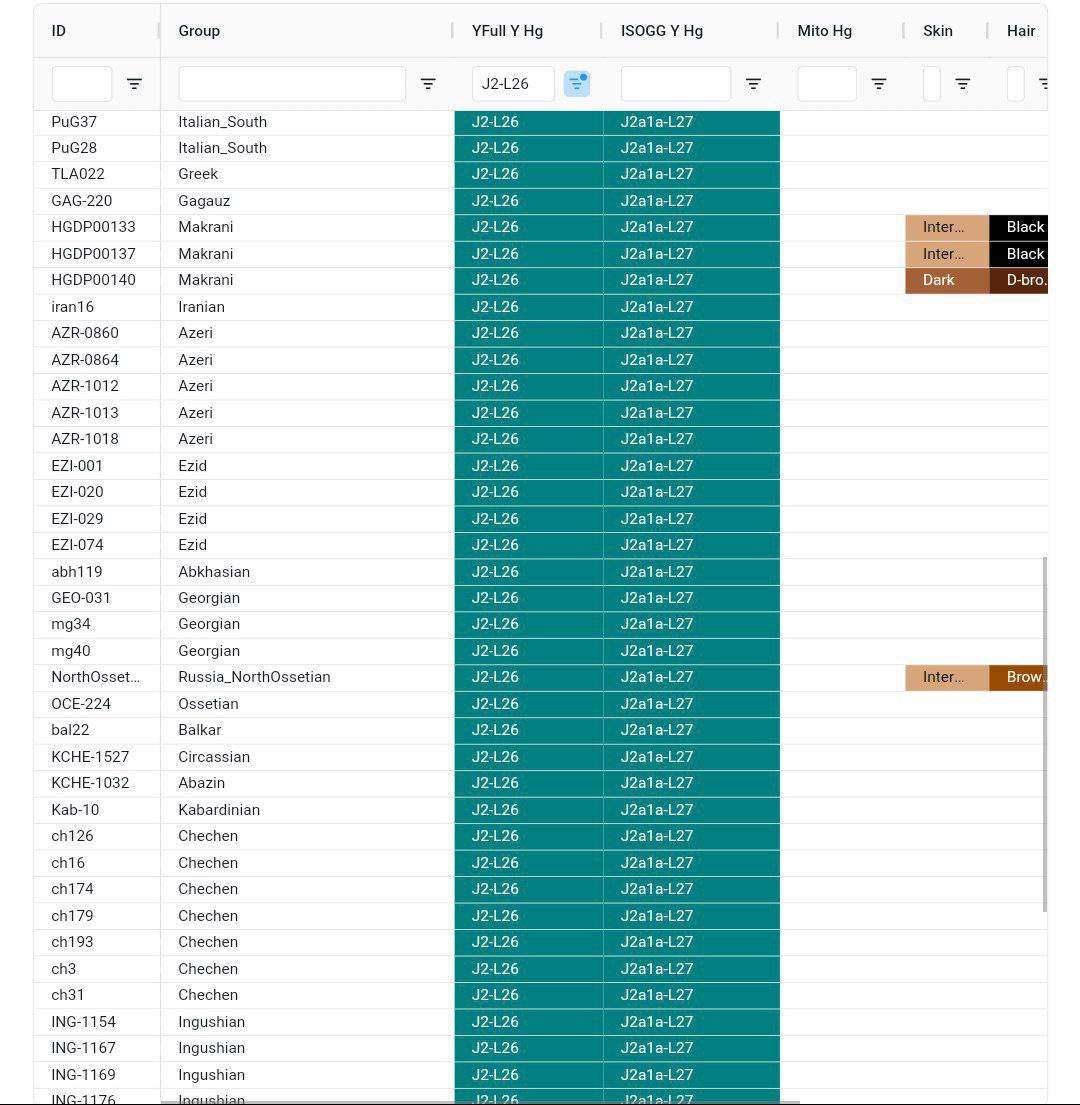Select the GAG-220 ID cell
The height and width of the screenshot is (1105, 1080).
point(97,201)
